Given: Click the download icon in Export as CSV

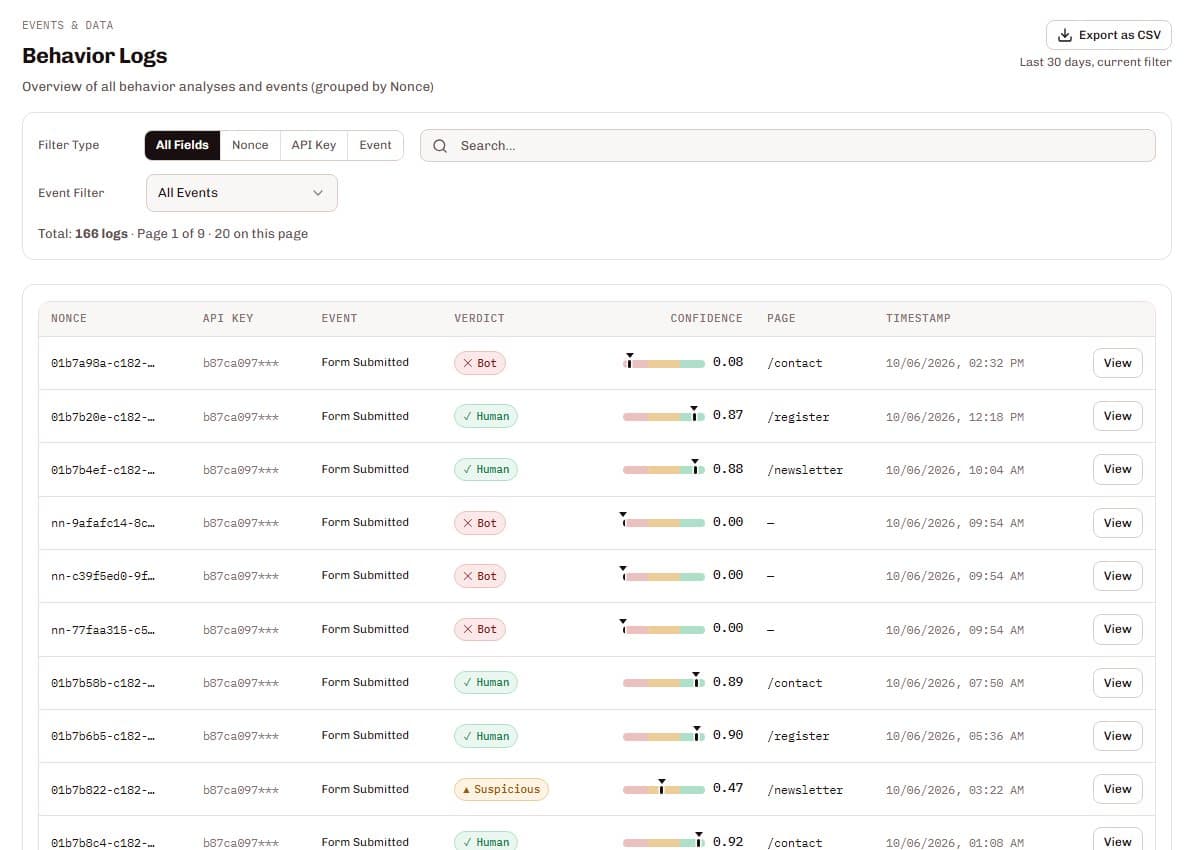Looking at the screenshot, I should pyautogui.click(x=1065, y=35).
